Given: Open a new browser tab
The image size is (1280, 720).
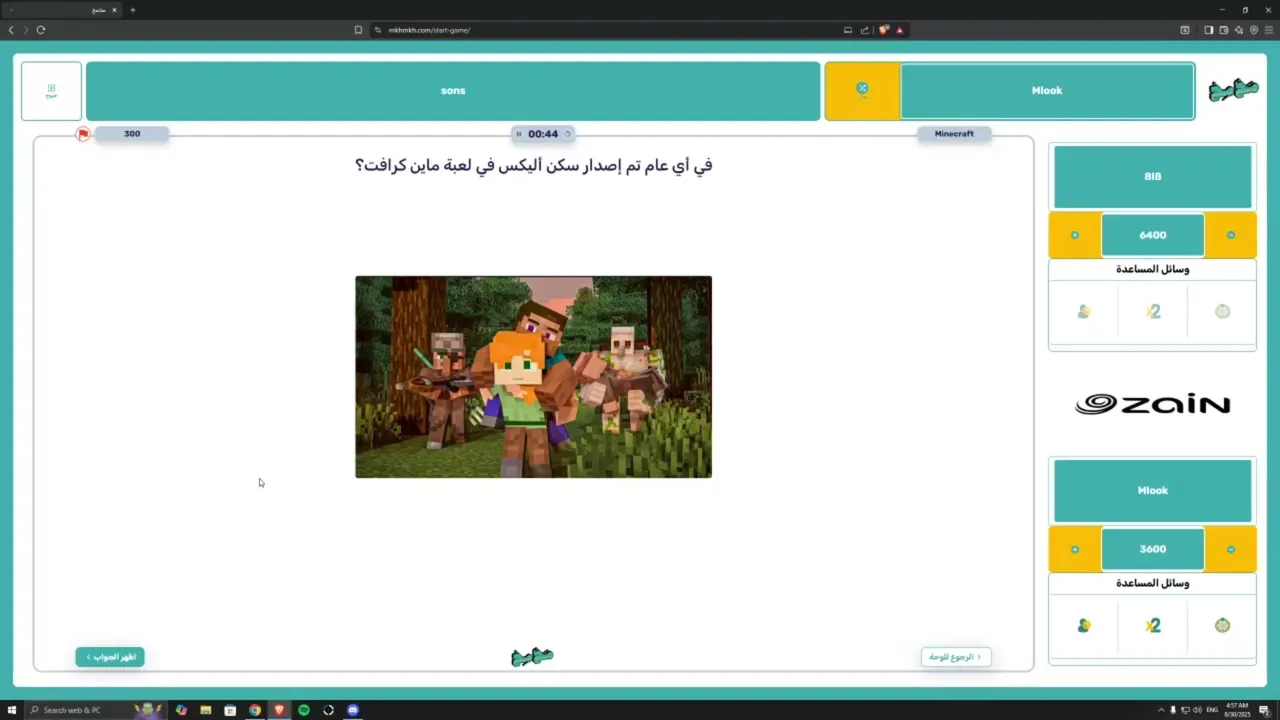Looking at the screenshot, I should [132, 10].
